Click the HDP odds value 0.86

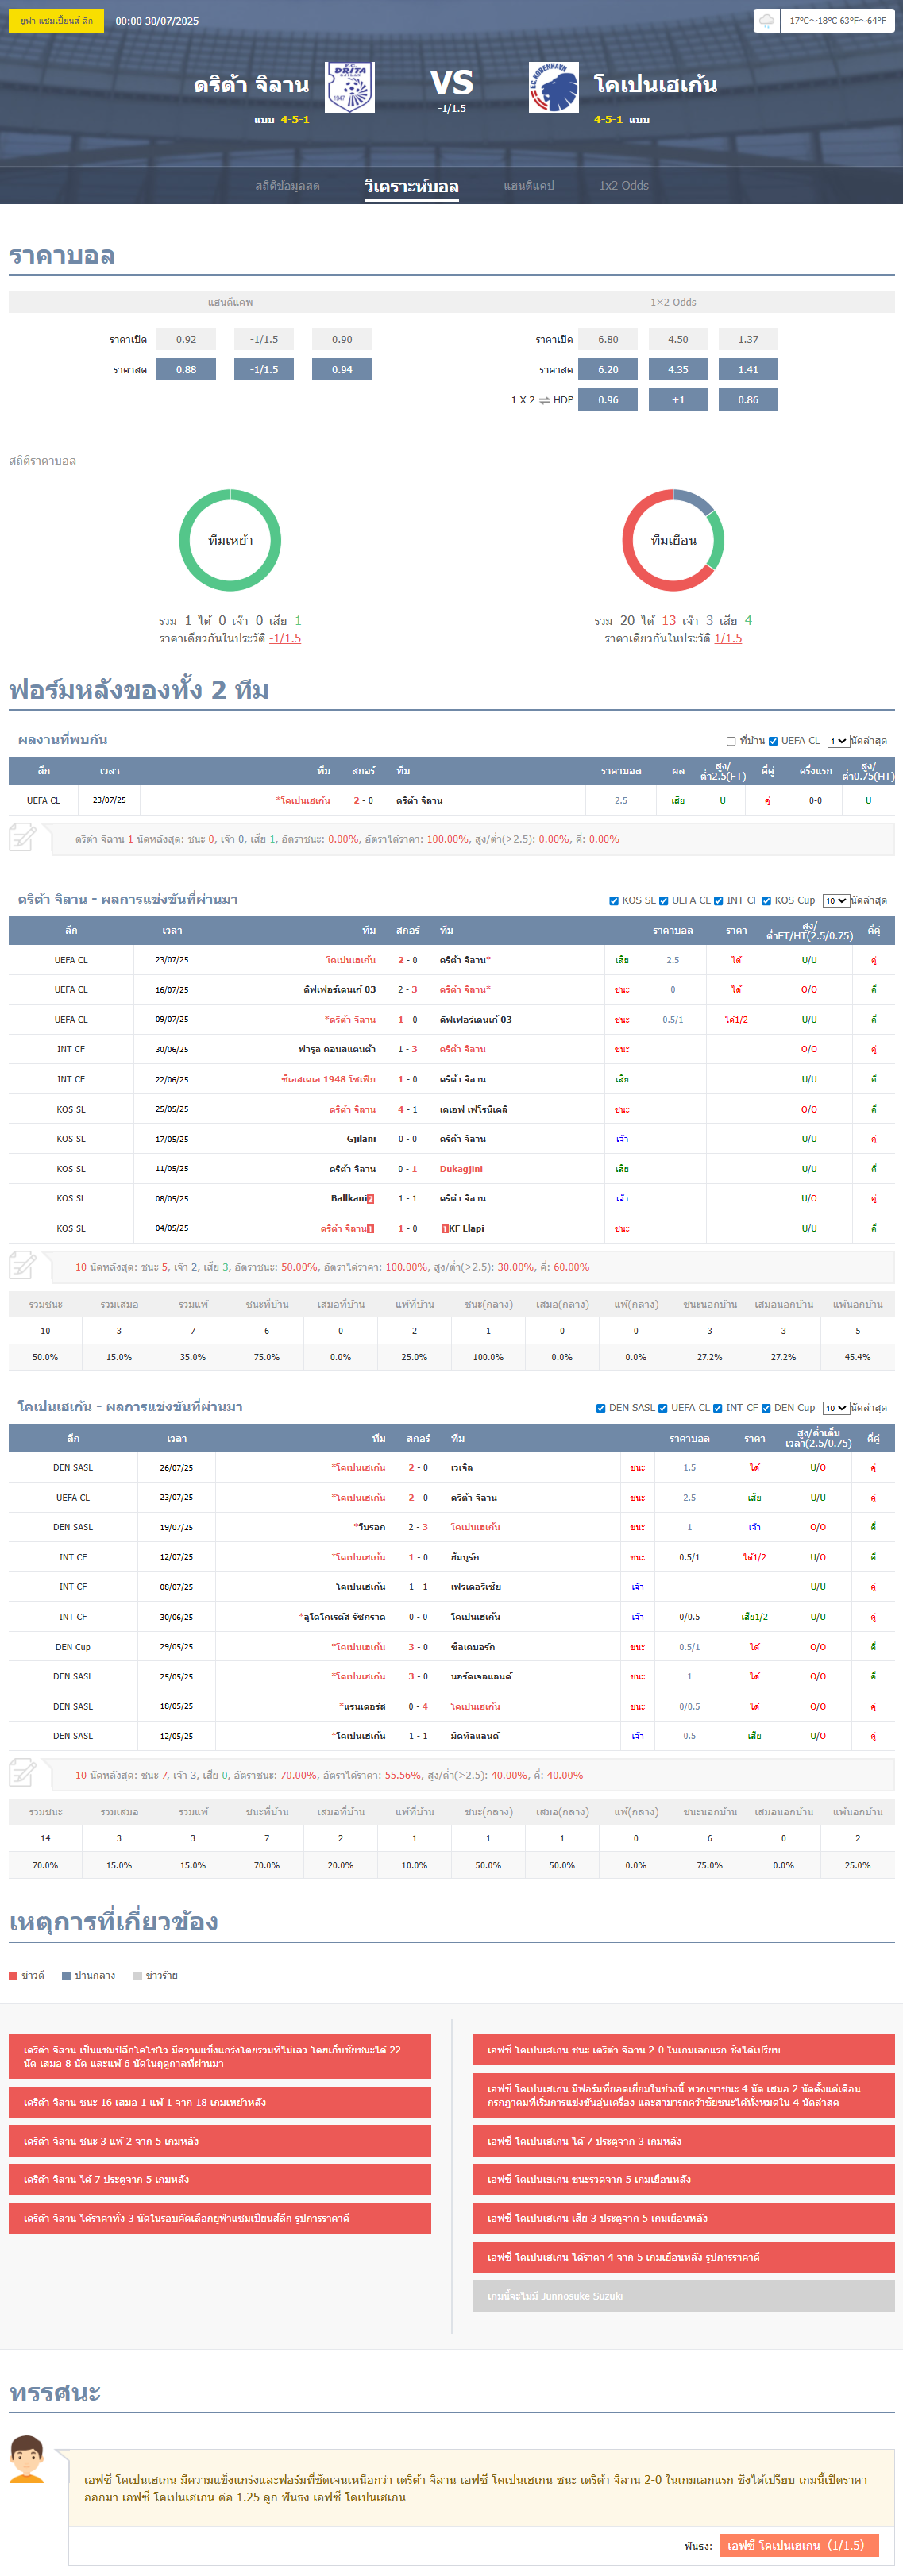tap(748, 400)
